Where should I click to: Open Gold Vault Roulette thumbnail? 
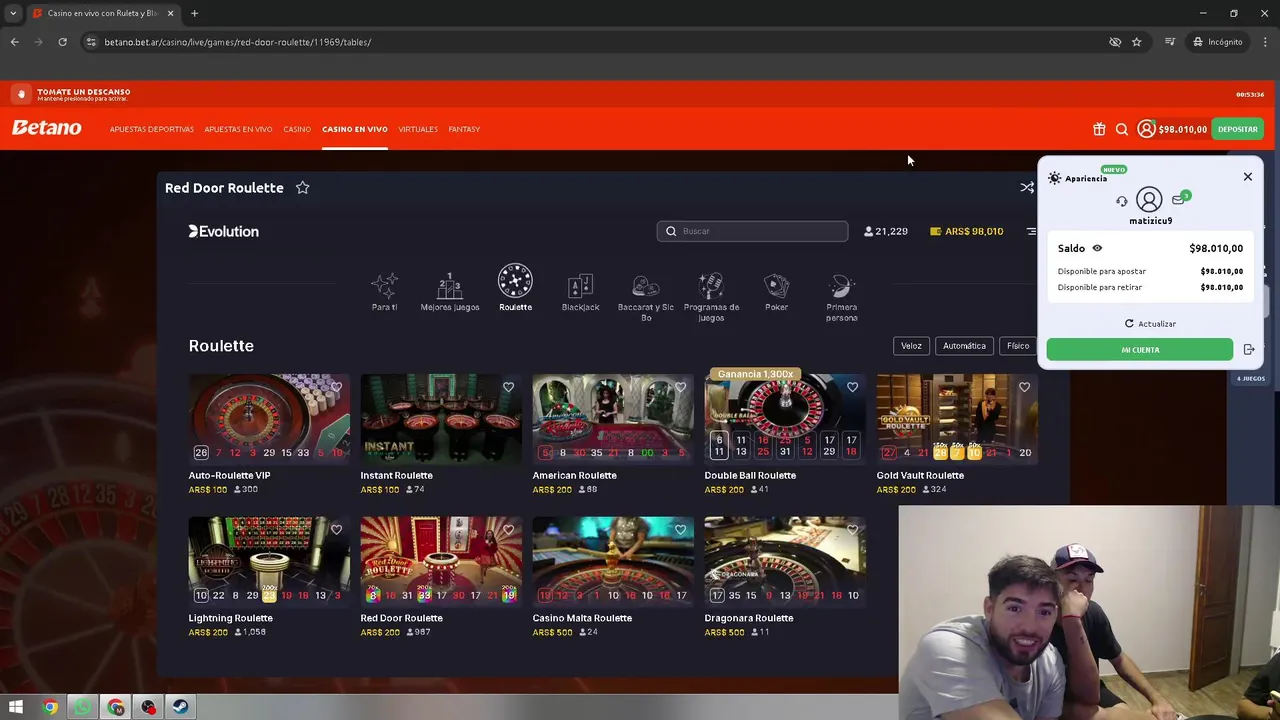coord(957,419)
